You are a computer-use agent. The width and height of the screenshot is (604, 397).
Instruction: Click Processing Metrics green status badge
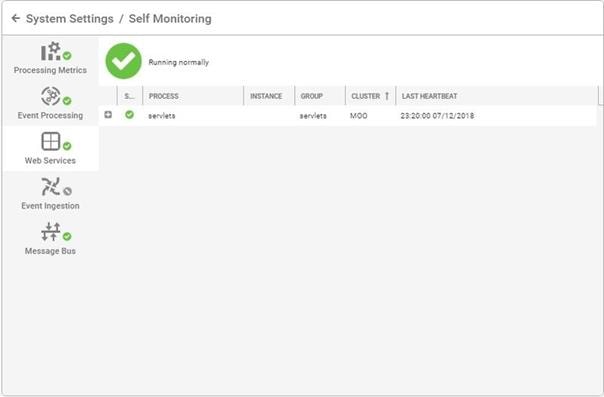tap(67, 56)
